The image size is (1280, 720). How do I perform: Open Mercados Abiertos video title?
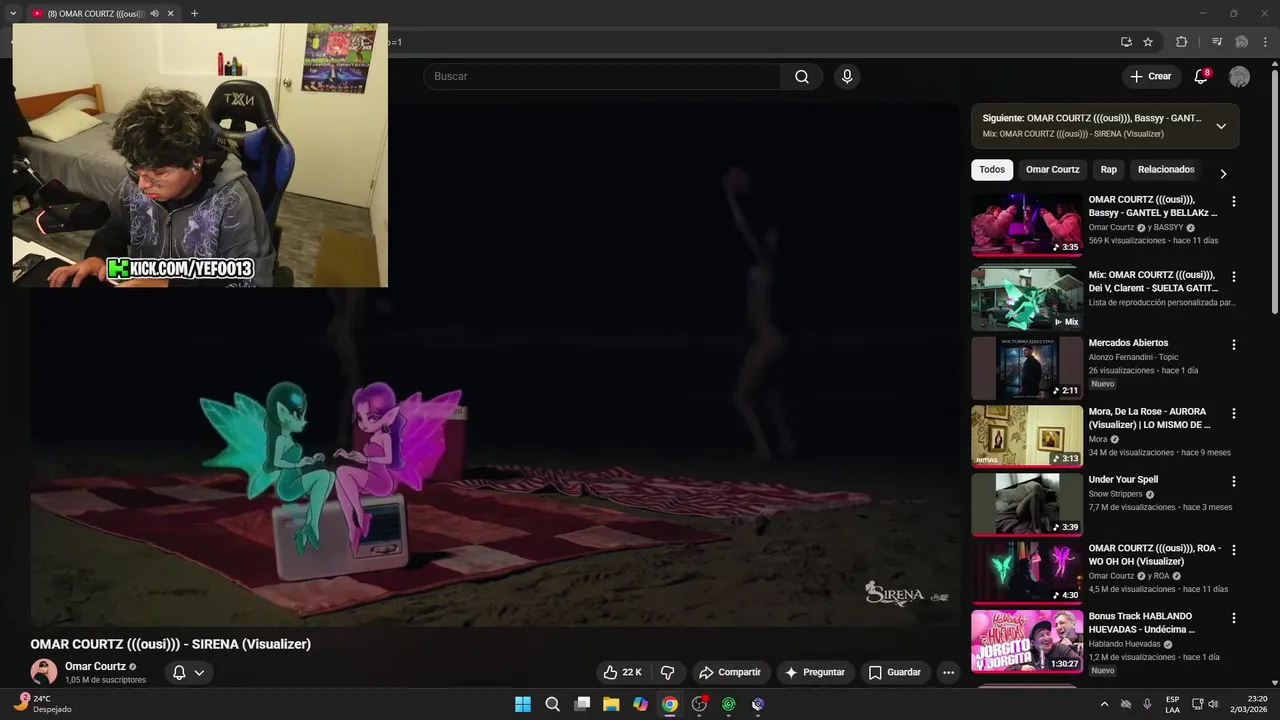[x=1128, y=343]
